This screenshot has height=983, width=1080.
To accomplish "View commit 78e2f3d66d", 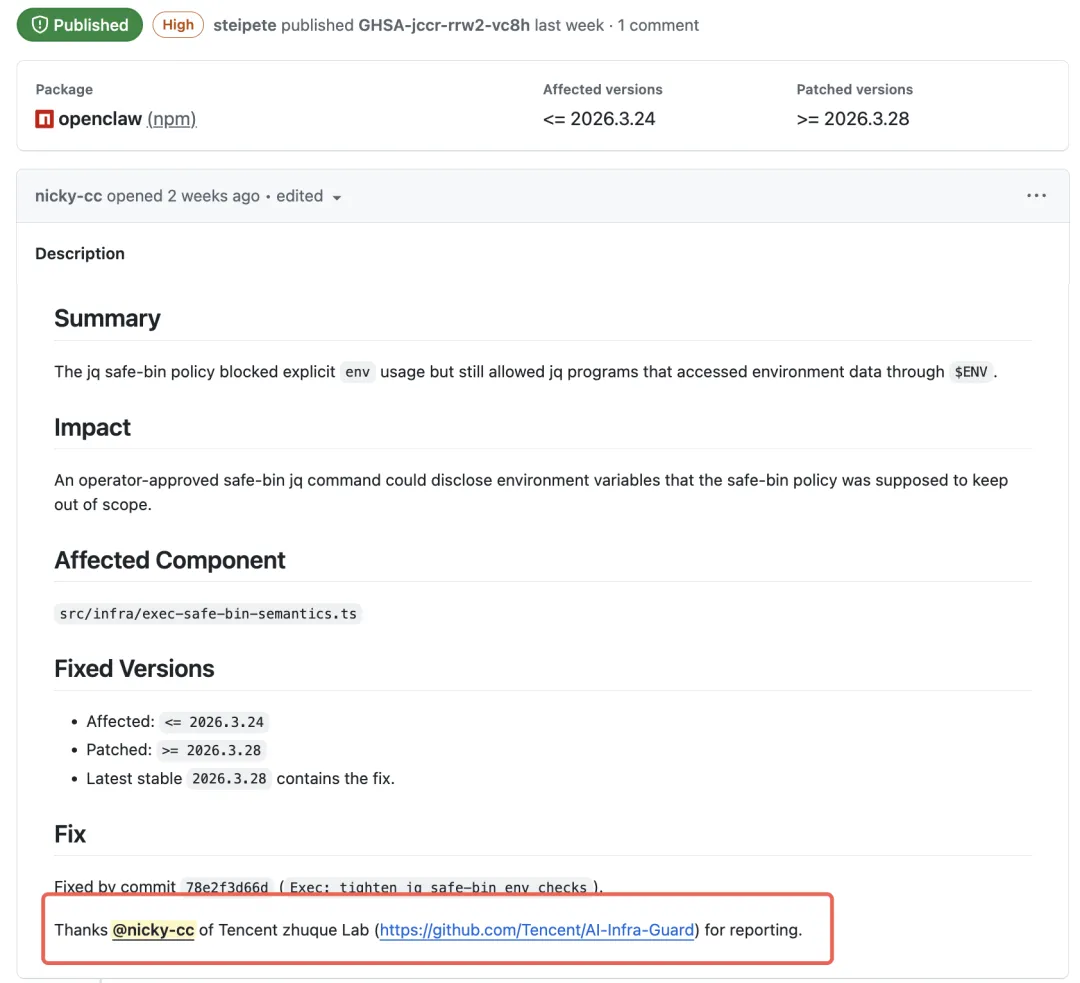I will pyautogui.click(x=226, y=887).
